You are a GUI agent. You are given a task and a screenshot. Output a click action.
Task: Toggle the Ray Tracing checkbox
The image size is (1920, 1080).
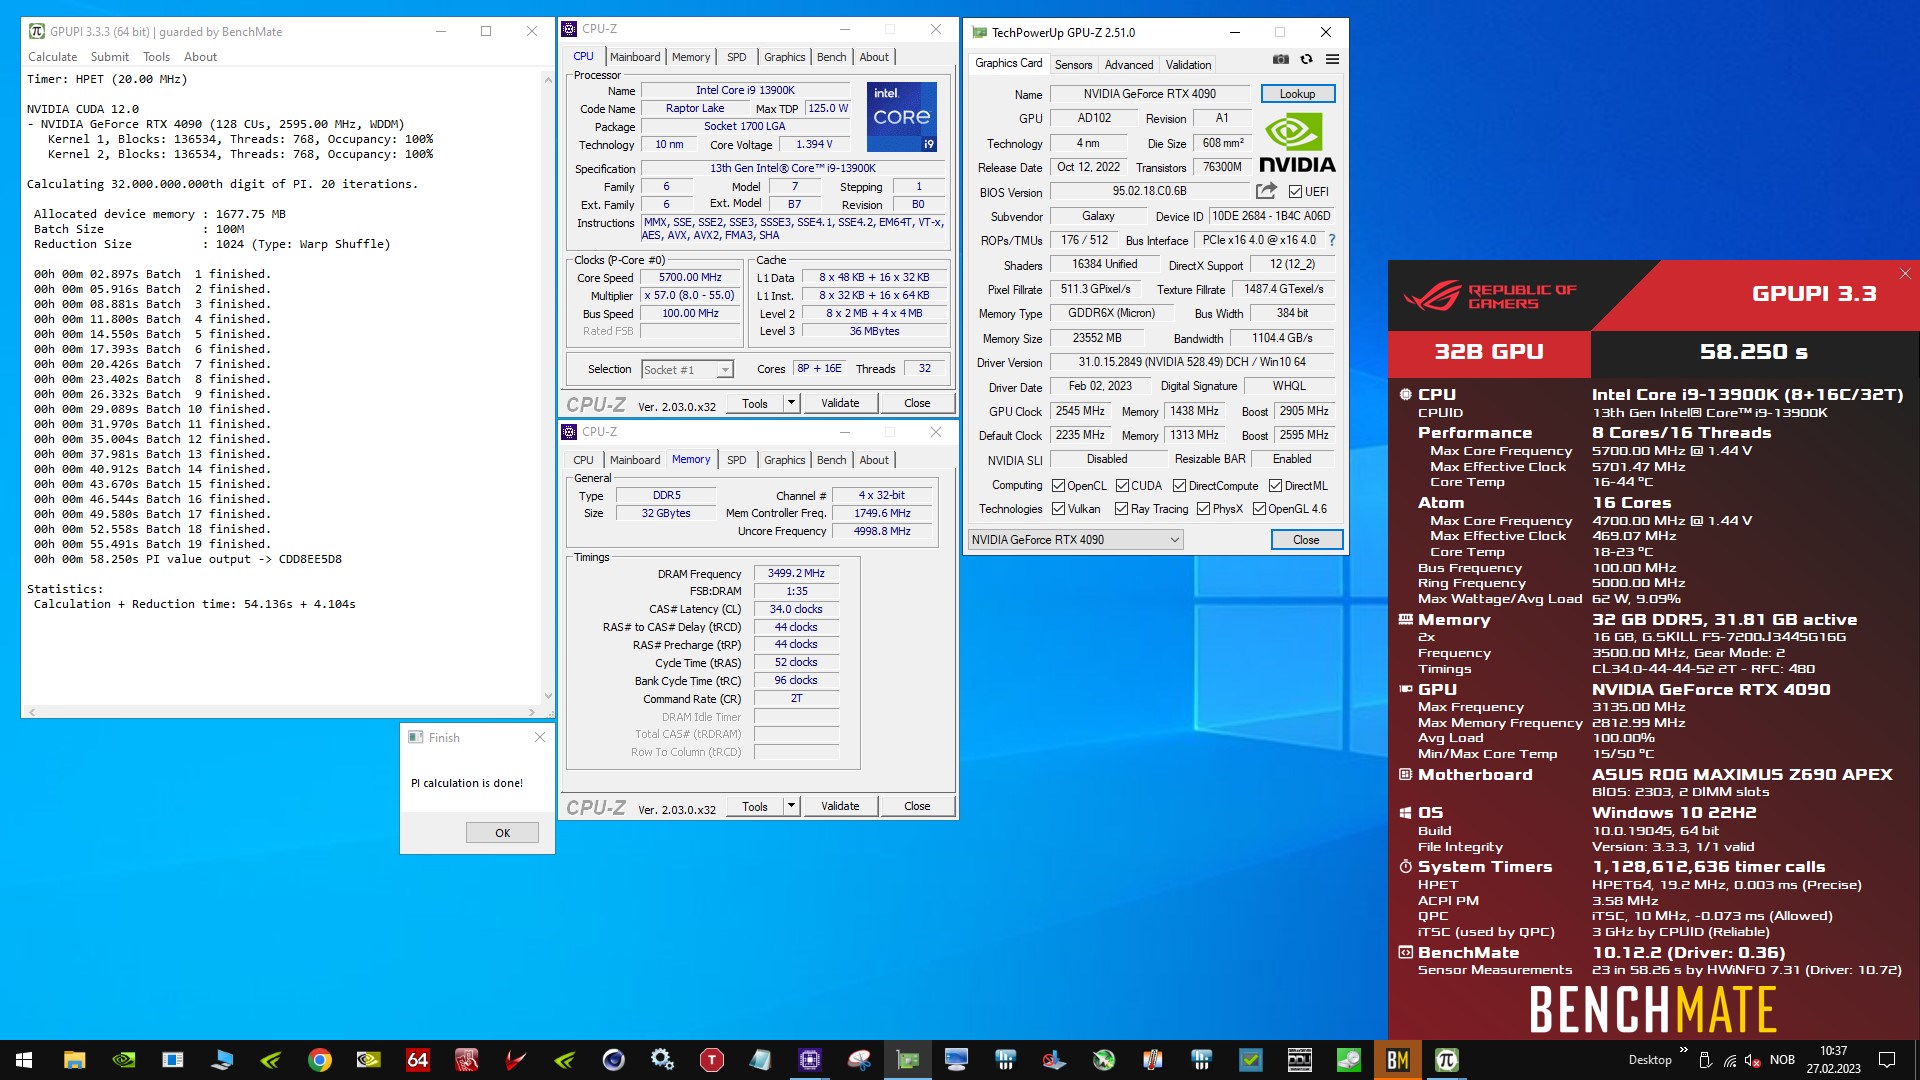pyautogui.click(x=1121, y=509)
